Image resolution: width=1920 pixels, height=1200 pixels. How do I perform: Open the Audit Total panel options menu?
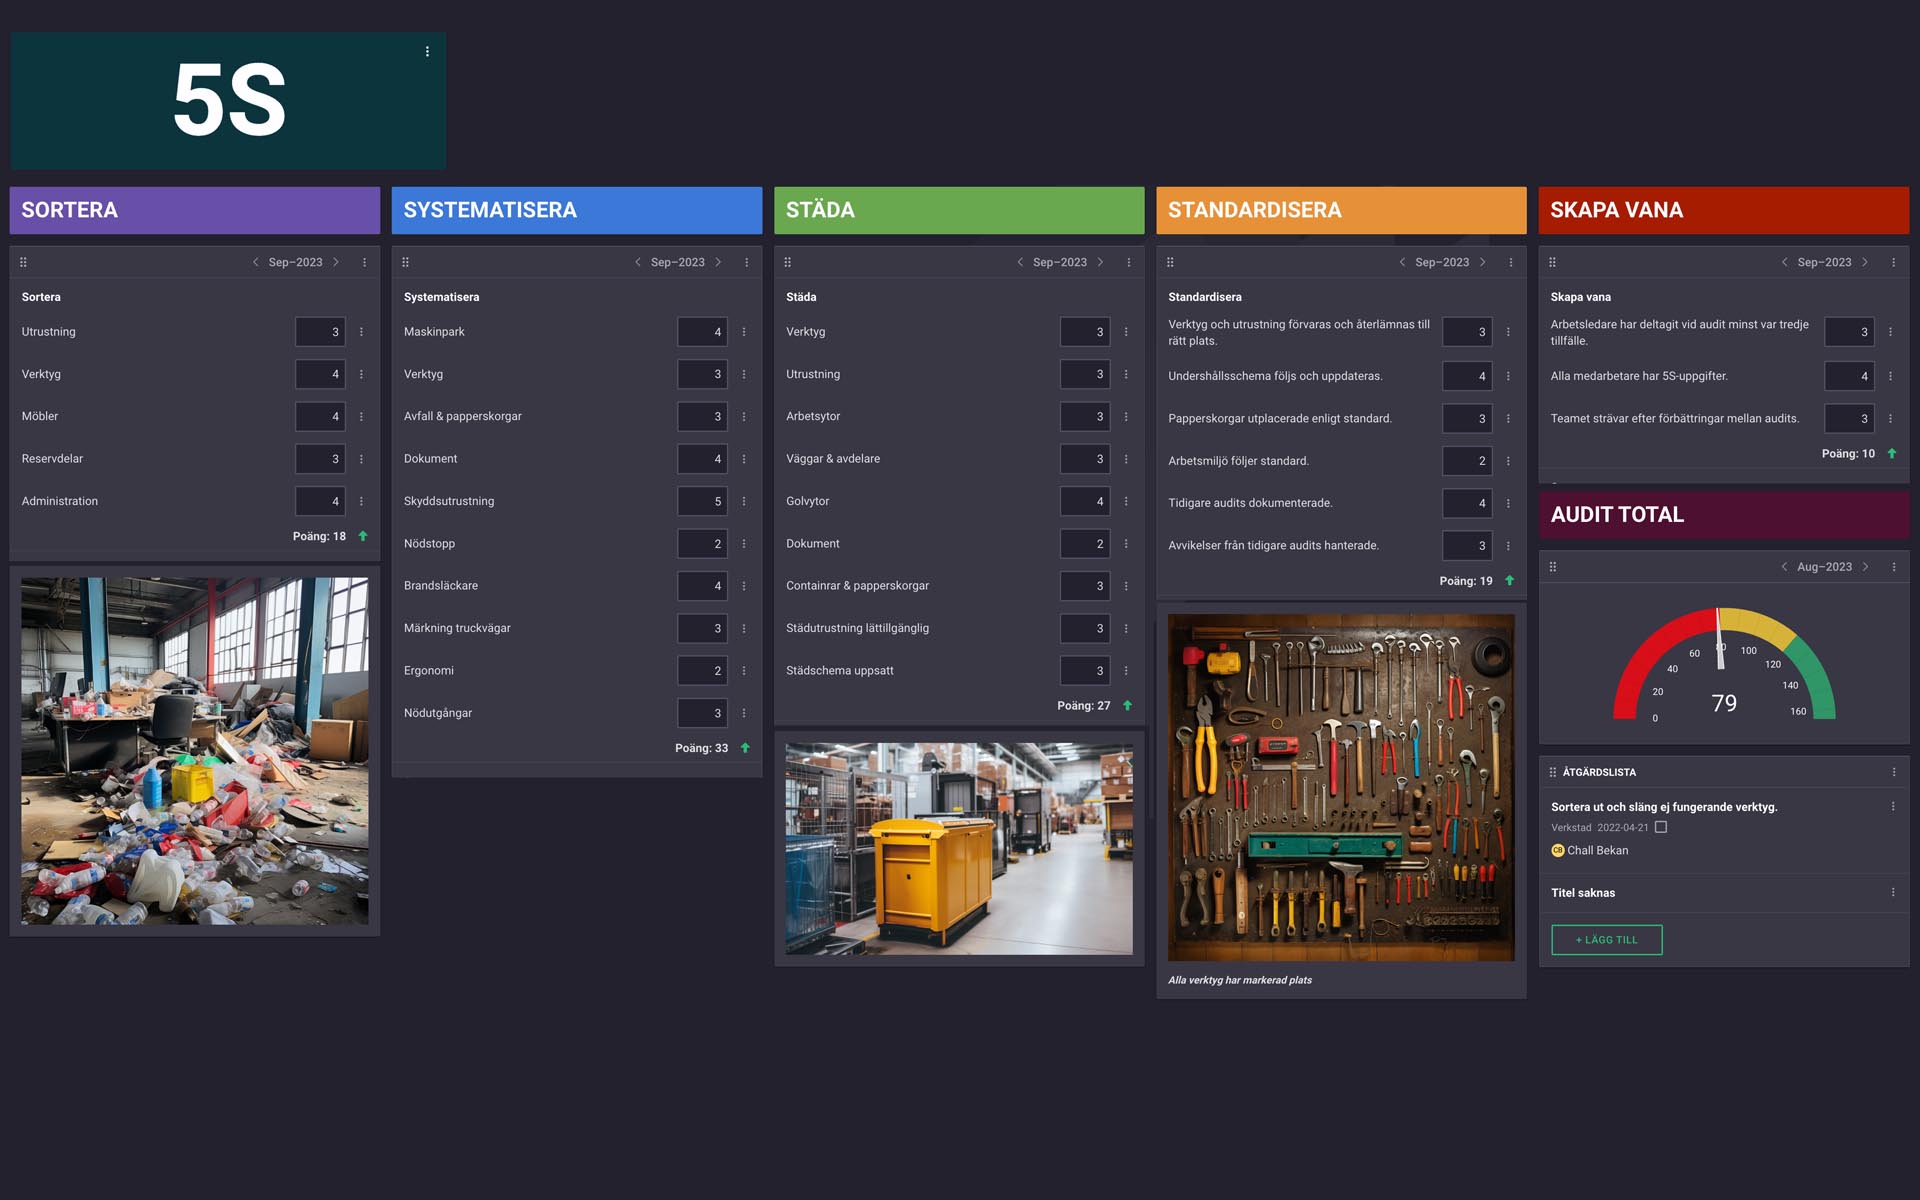(x=1893, y=567)
